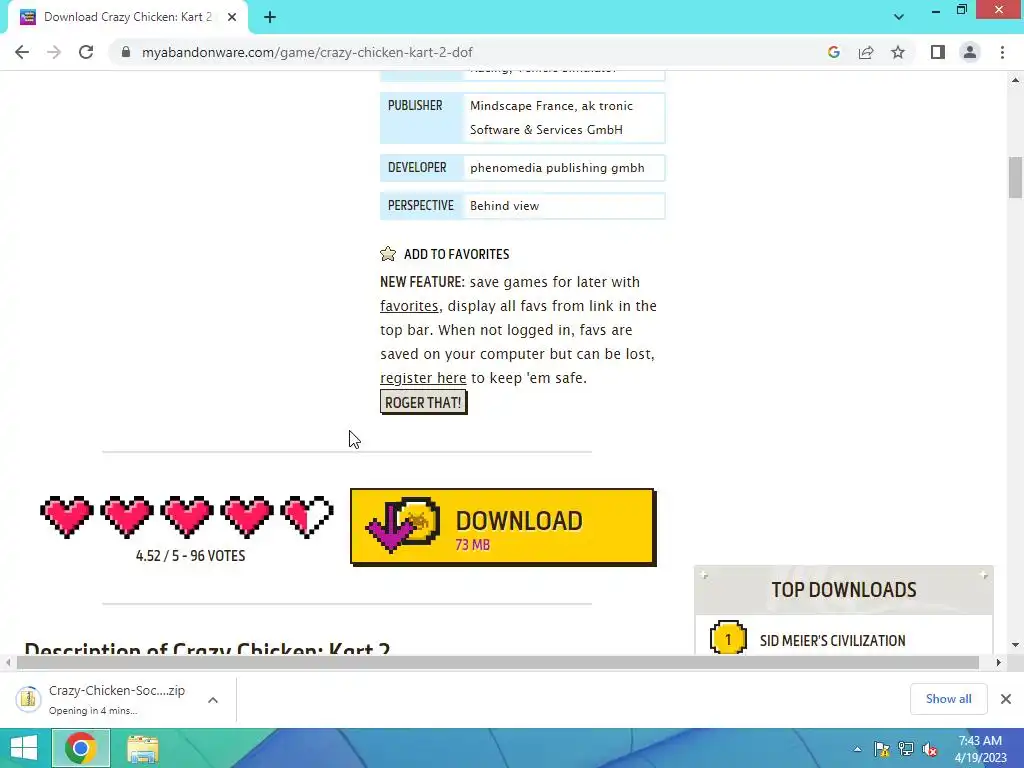Click the muted volume tray icon
The width and height of the screenshot is (1024, 768).
pos(930,749)
